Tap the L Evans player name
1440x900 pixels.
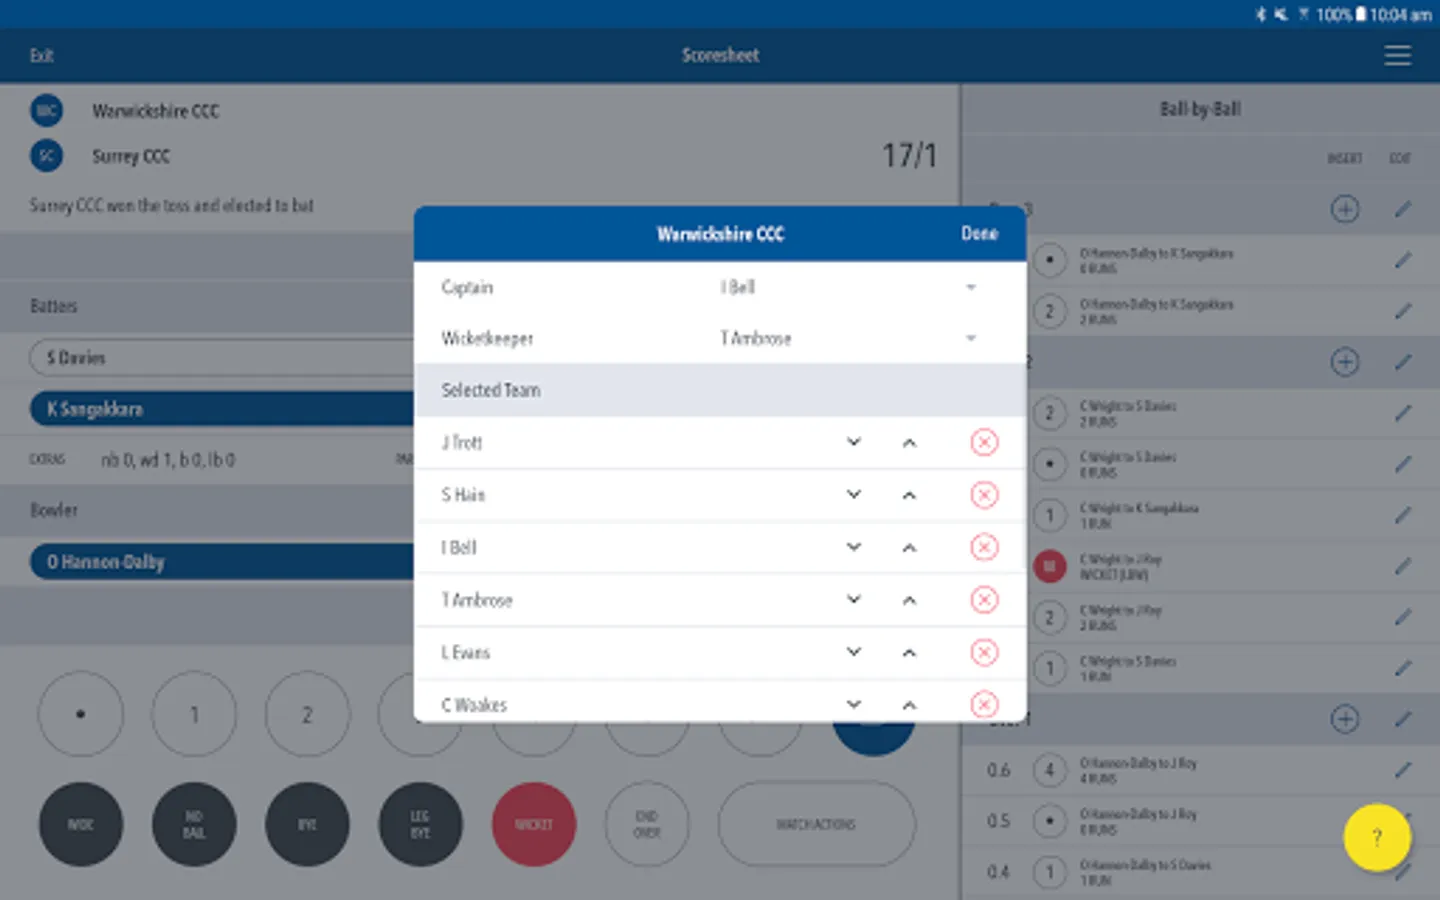pyautogui.click(x=466, y=652)
